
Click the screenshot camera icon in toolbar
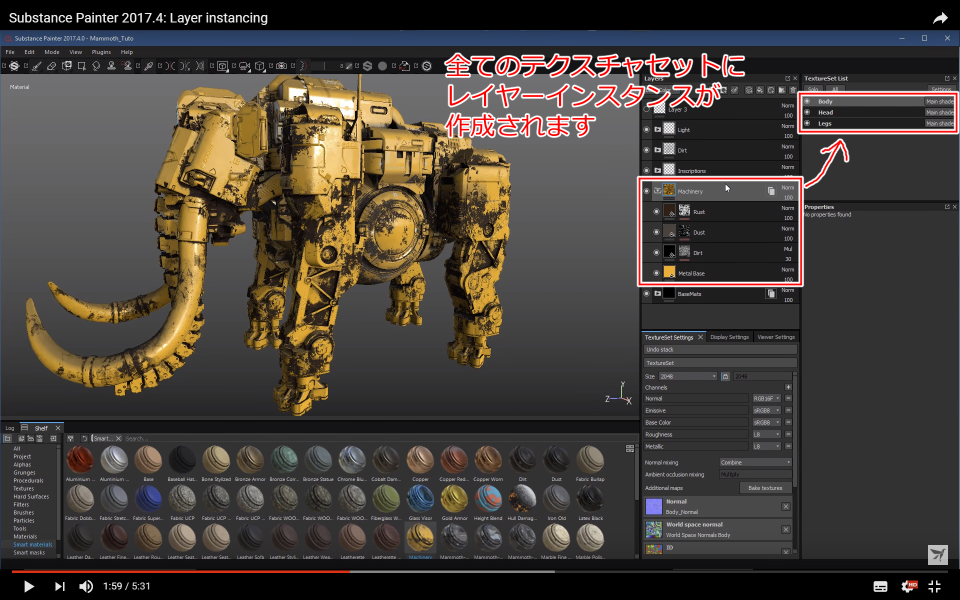point(281,66)
